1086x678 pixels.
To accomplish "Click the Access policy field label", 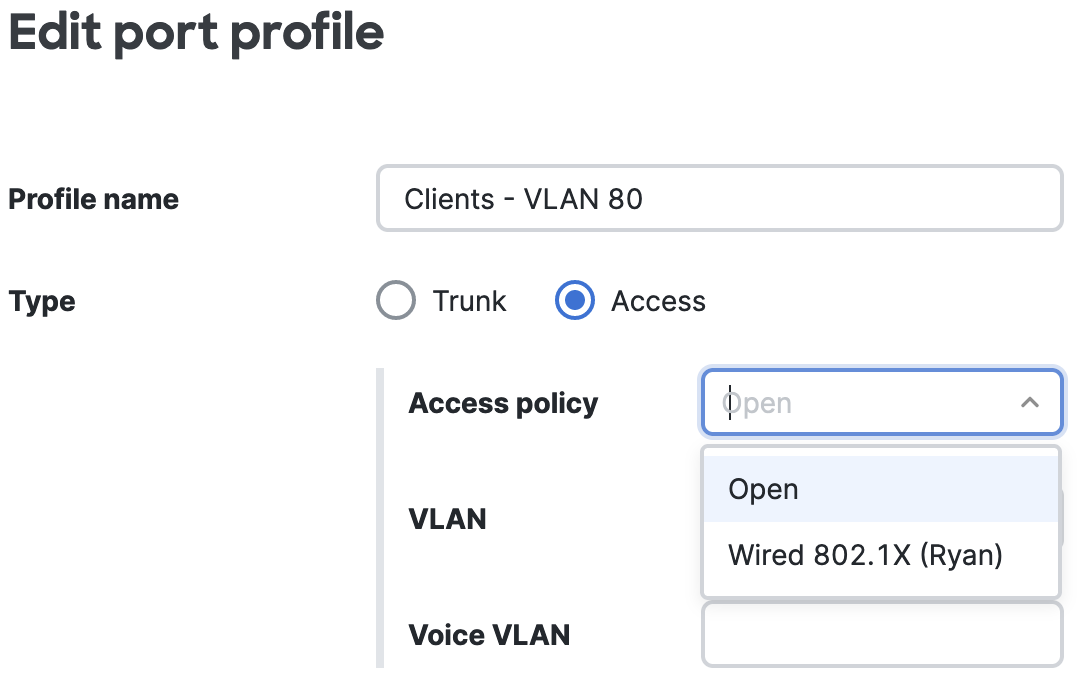I will [x=503, y=403].
